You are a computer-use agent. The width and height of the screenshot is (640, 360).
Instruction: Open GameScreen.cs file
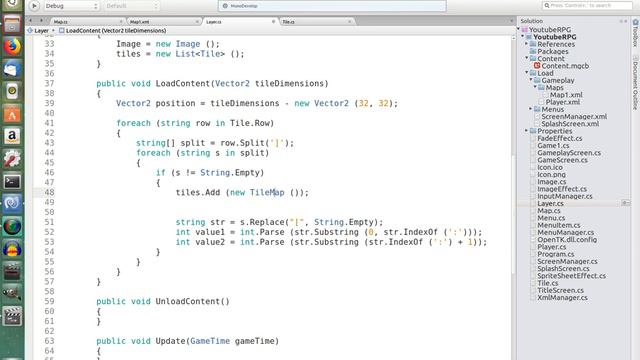tap(562, 160)
